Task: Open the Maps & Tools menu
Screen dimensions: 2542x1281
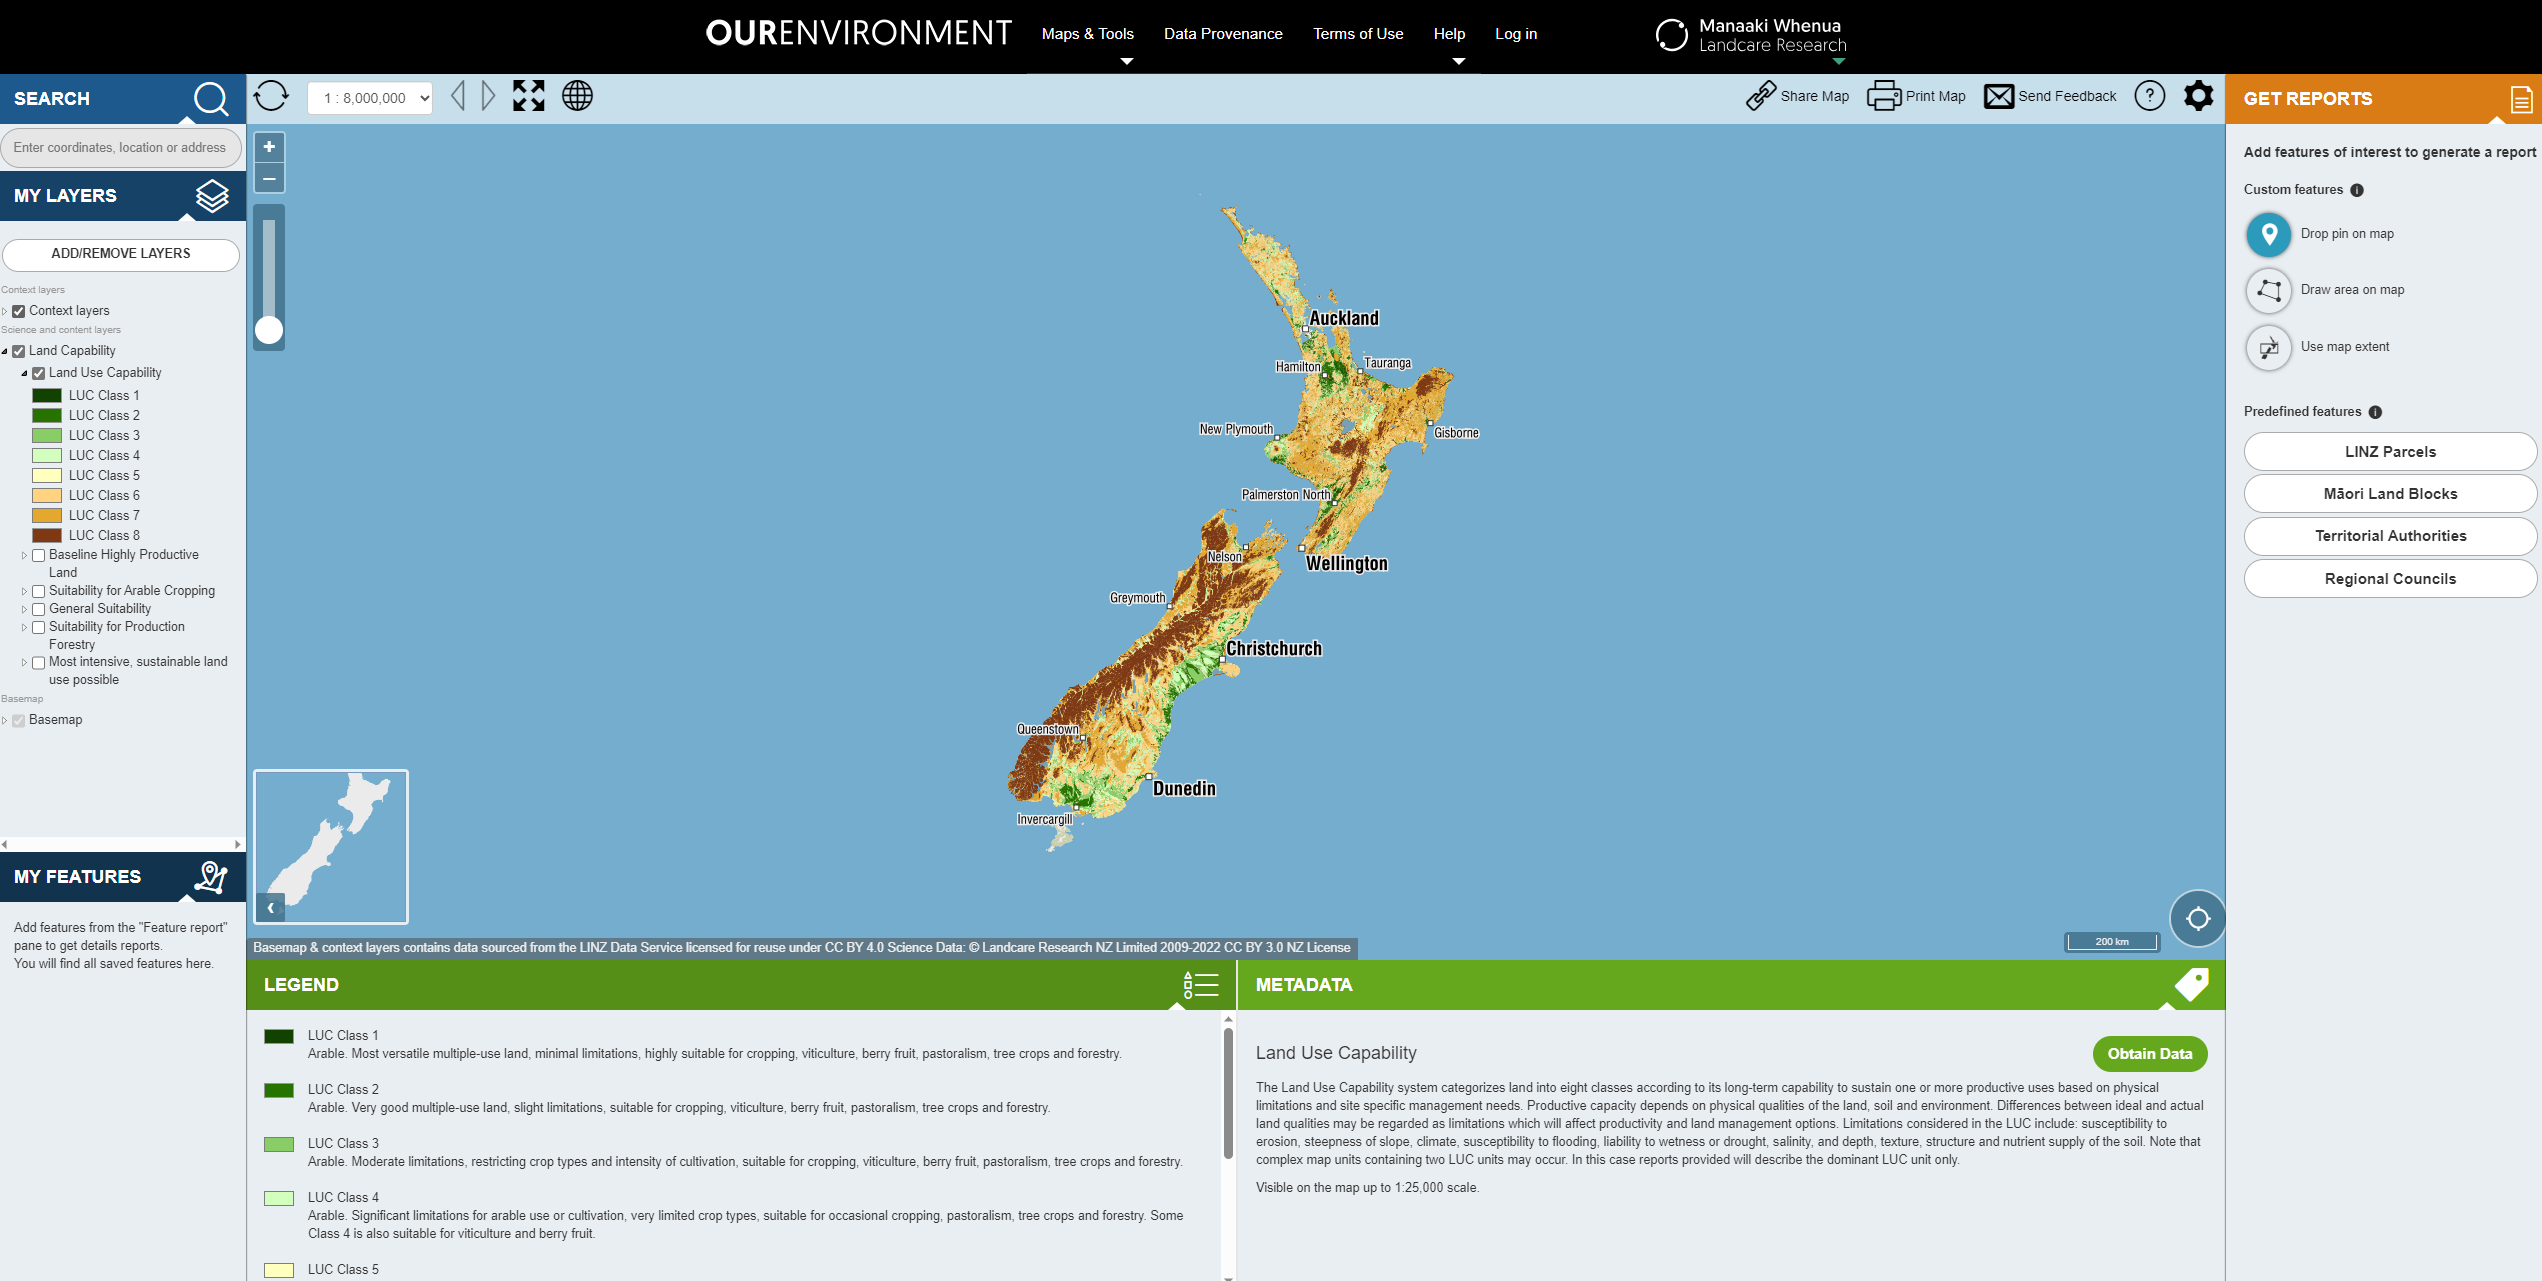Action: coord(1087,34)
